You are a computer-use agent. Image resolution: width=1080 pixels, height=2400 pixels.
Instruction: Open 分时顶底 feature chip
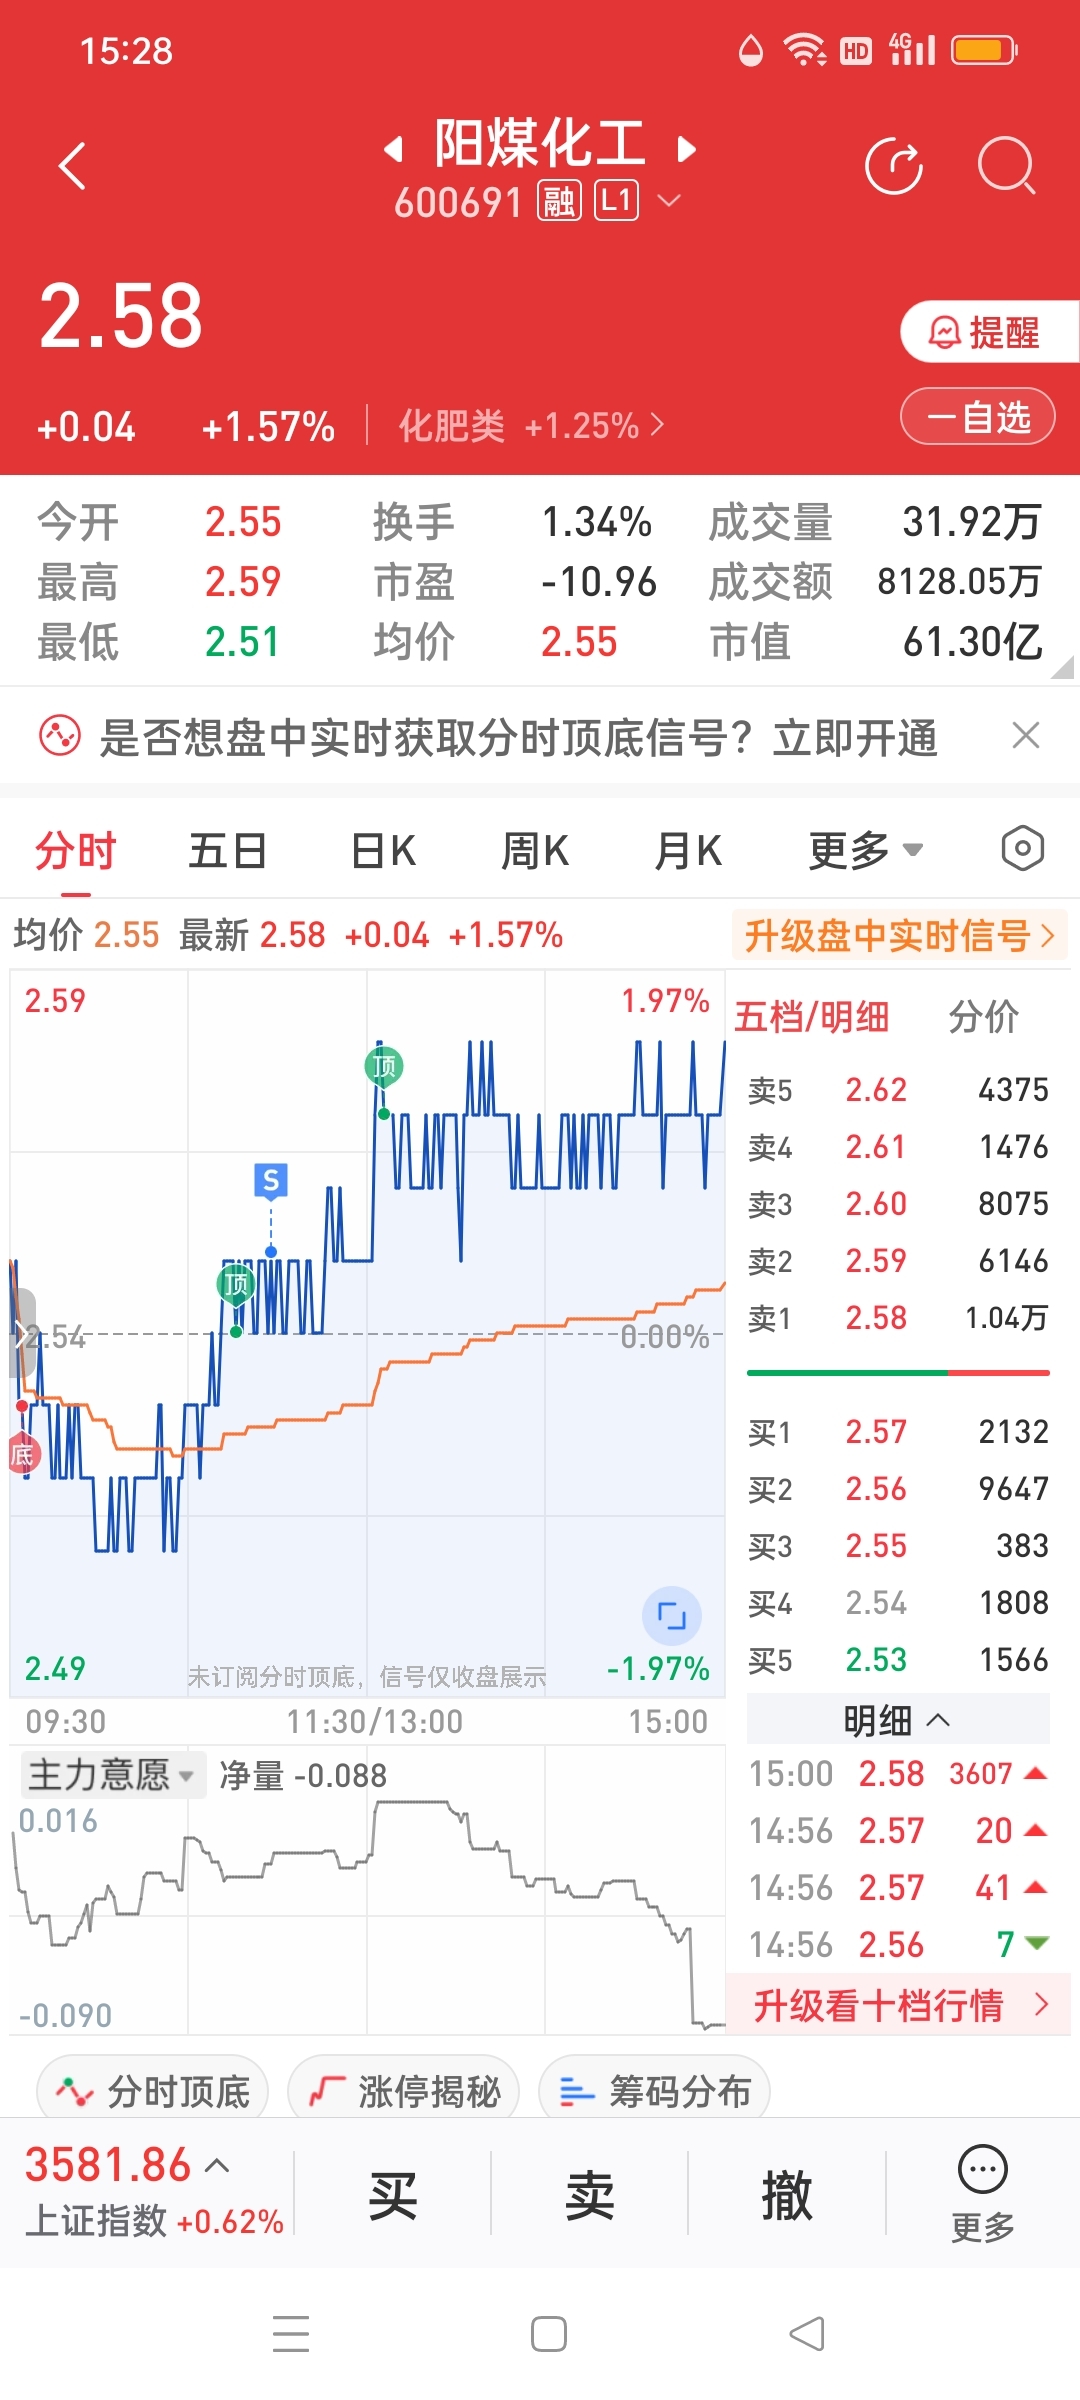coord(153,2091)
